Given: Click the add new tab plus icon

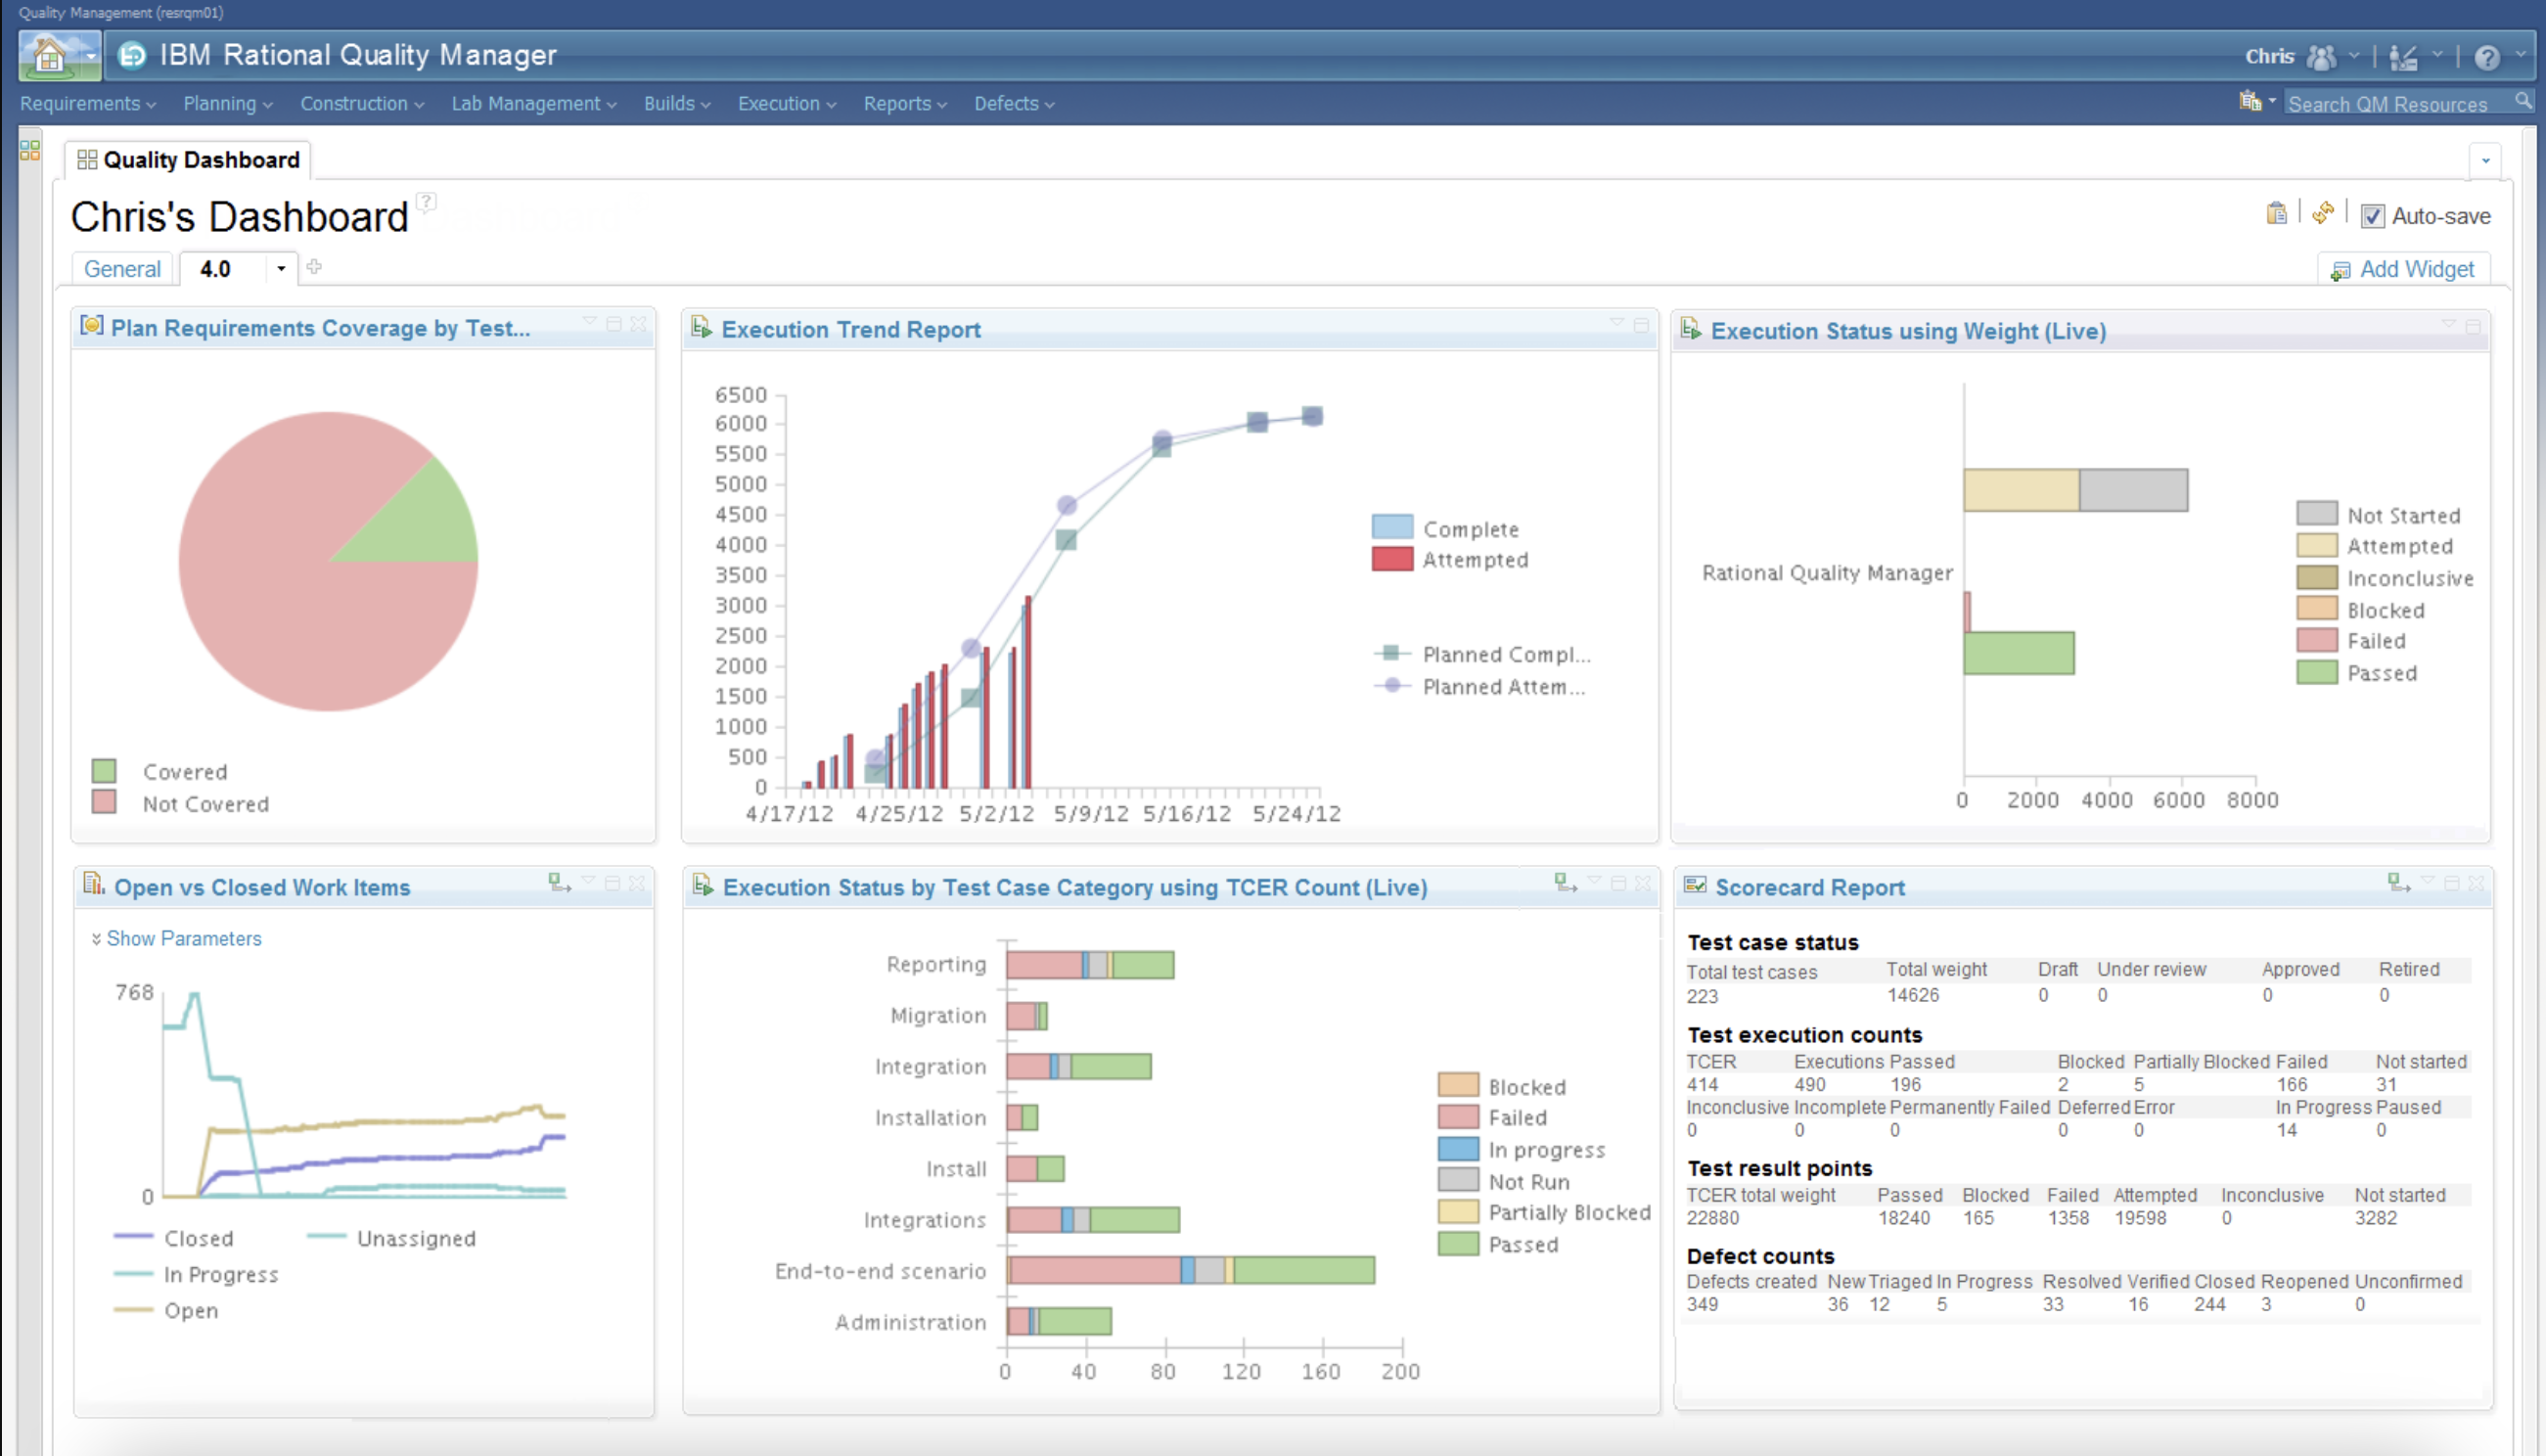Looking at the screenshot, I should click(x=314, y=267).
